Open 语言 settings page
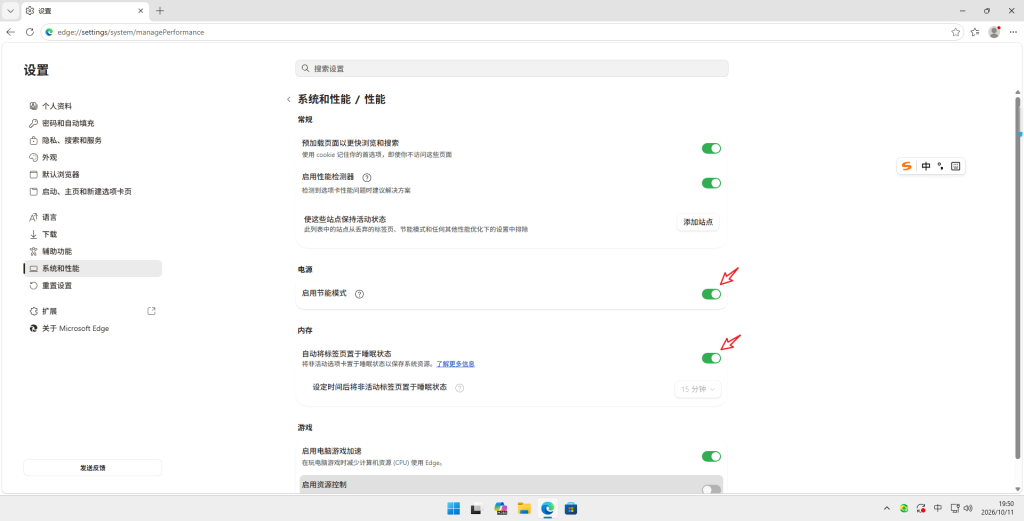This screenshot has width=1024, height=521. [x=92, y=217]
